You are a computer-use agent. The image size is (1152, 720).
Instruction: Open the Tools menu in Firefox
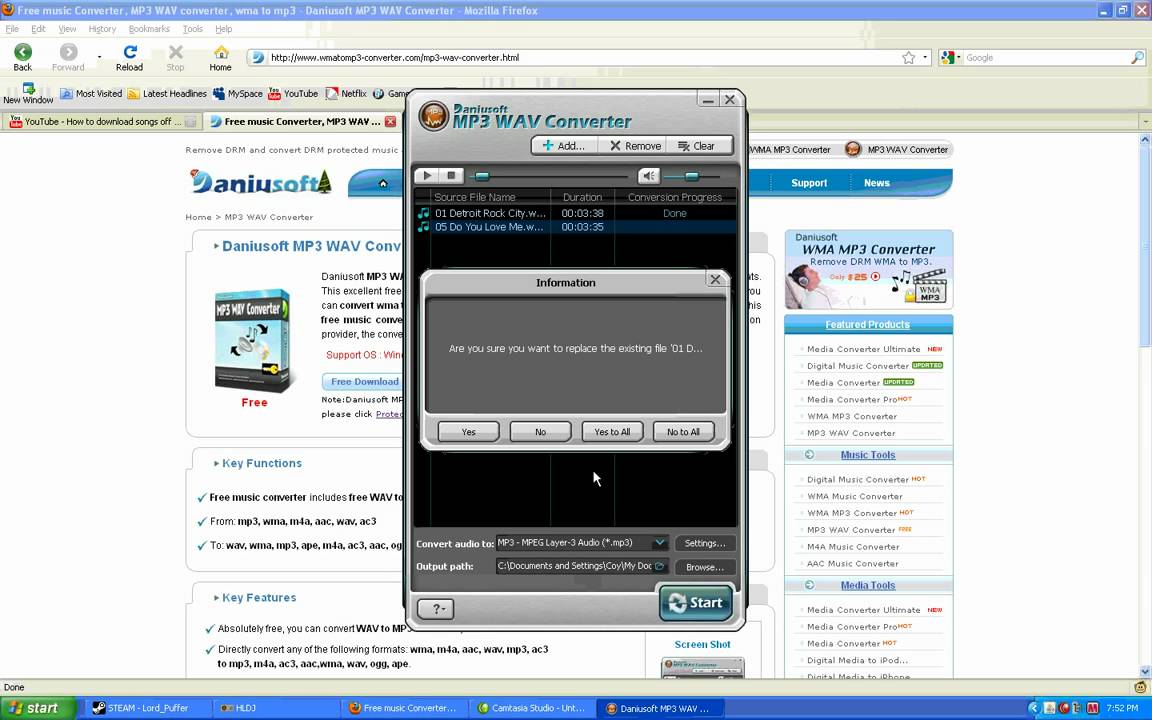[x=192, y=29]
